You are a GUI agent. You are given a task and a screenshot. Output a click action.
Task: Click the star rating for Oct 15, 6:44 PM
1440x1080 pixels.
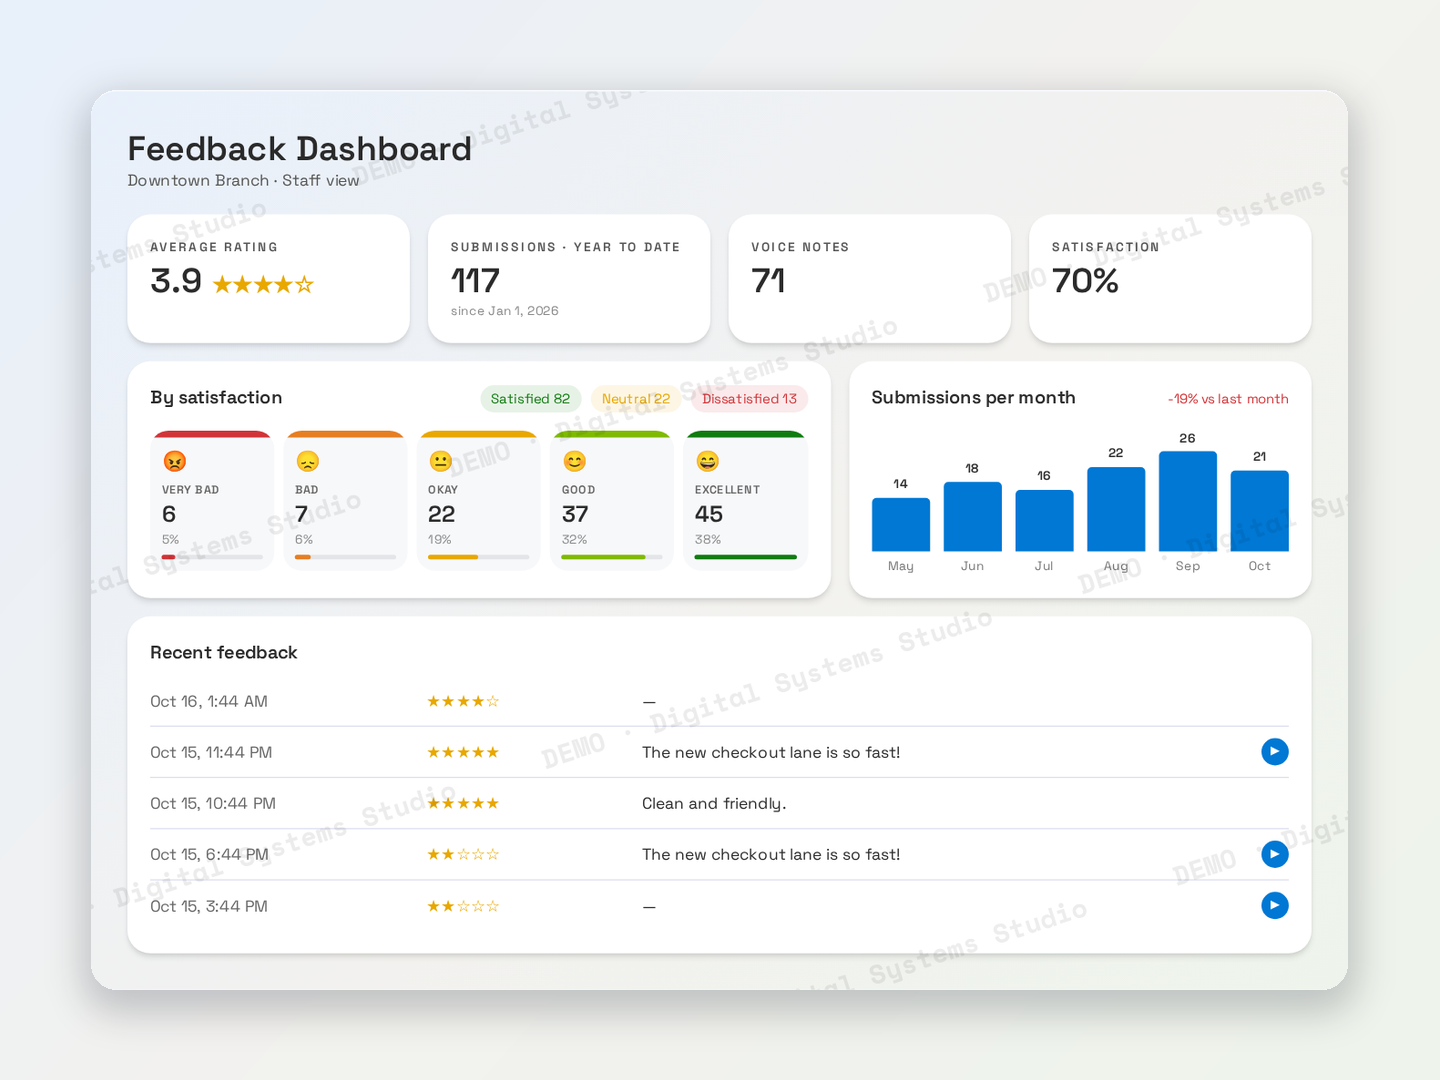(x=463, y=855)
